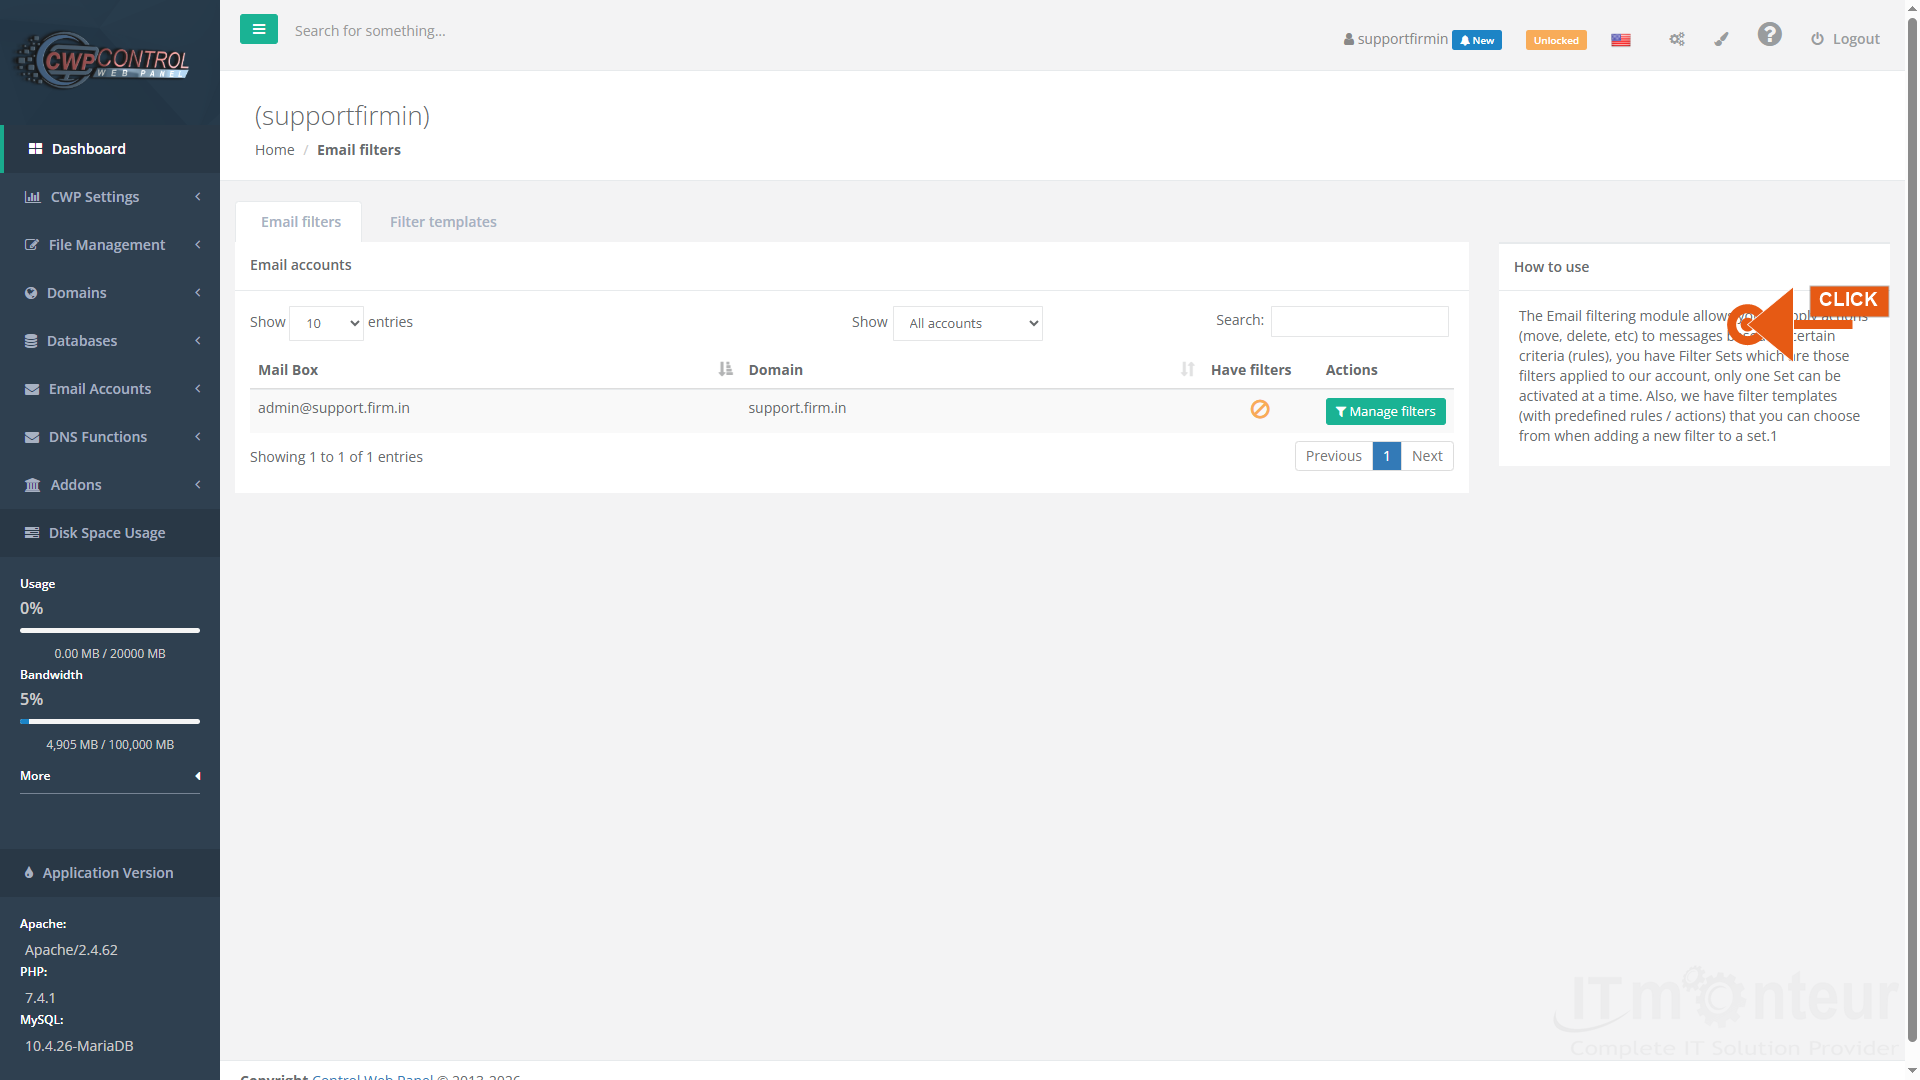Click the Addons building icon

tap(32, 485)
